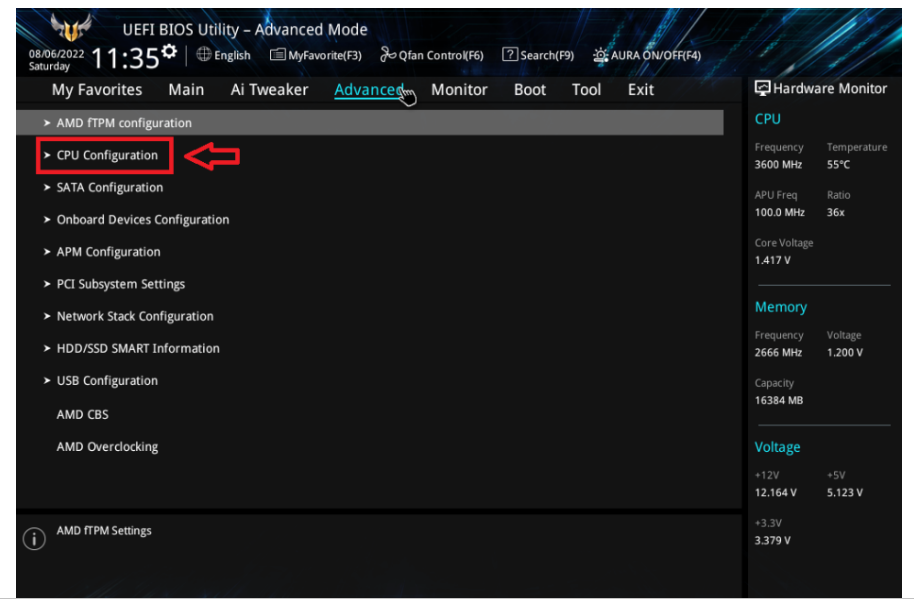Click the Memory heading
Image resolution: width=914 pixels, height=605 pixels.
tap(781, 307)
